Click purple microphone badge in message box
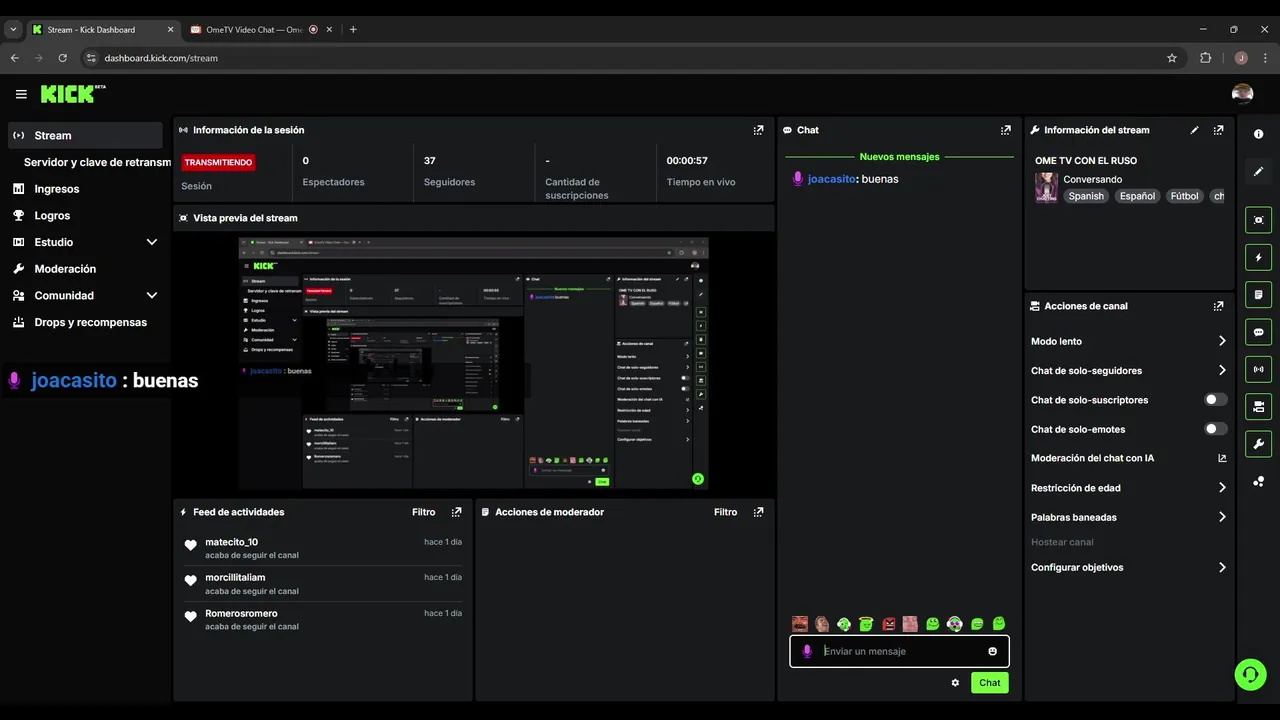This screenshot has width=1280, height=720. [807, 651]
